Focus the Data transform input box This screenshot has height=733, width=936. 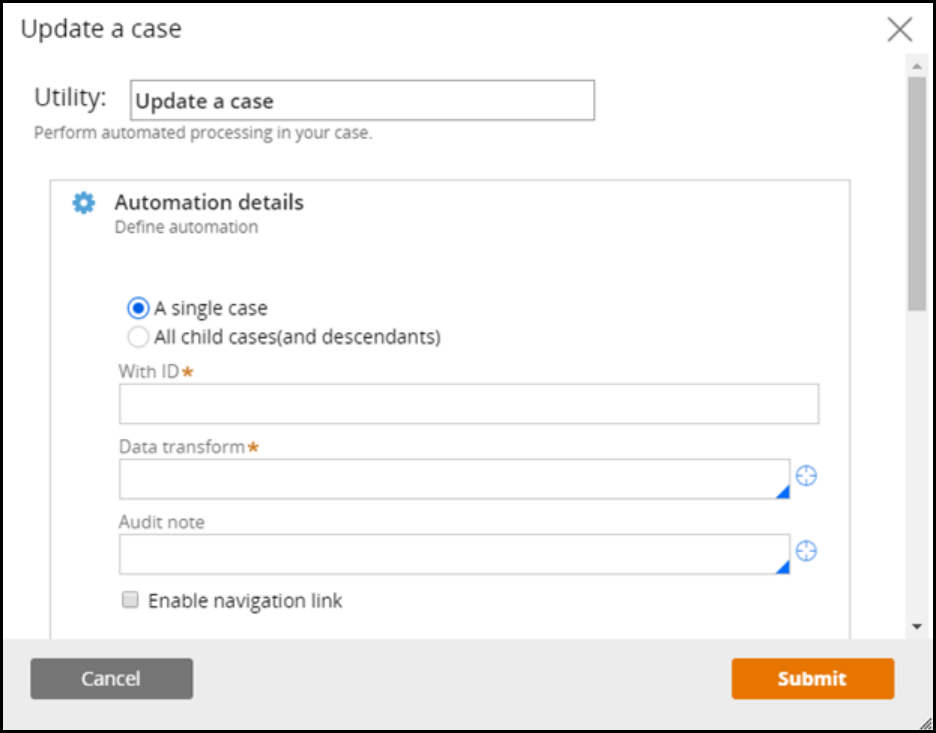452,479
